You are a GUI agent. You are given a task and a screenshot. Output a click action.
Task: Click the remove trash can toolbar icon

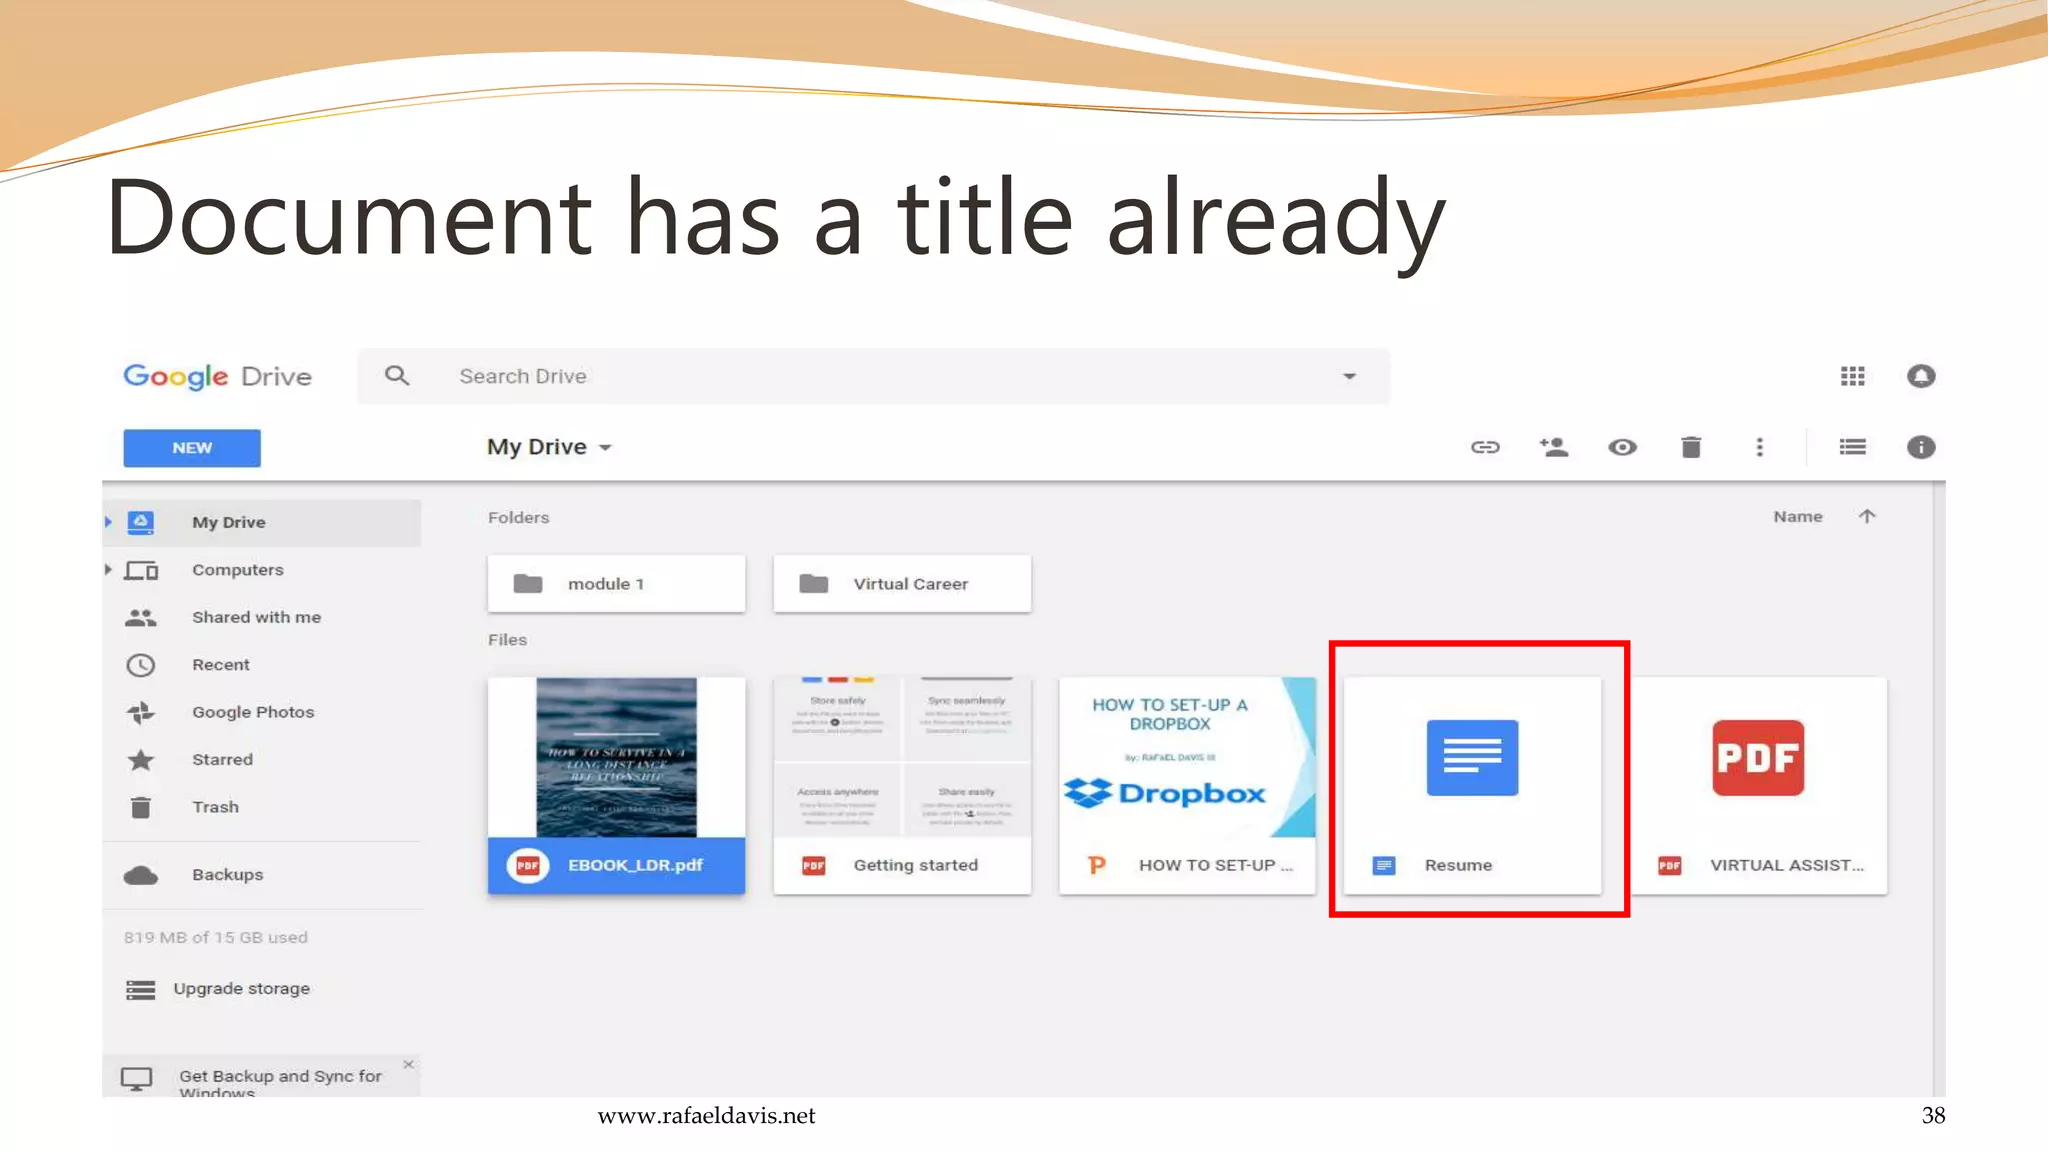[1691, 447]
